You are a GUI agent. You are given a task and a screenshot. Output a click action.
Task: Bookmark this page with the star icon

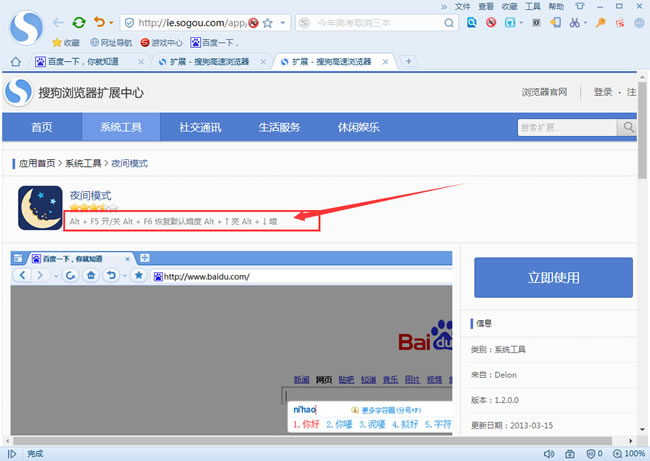point(268,23)
